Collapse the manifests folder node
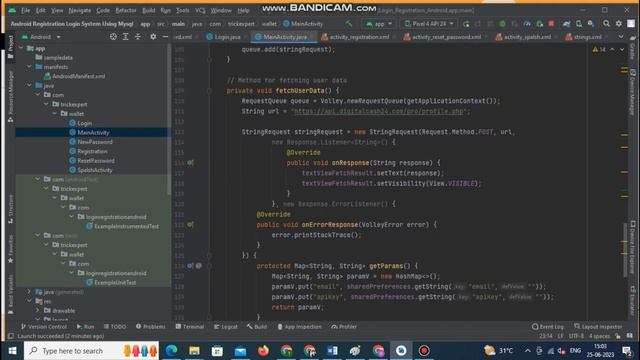Image resolution: width=640 pixels, height=360 pixels. point(29,67)
